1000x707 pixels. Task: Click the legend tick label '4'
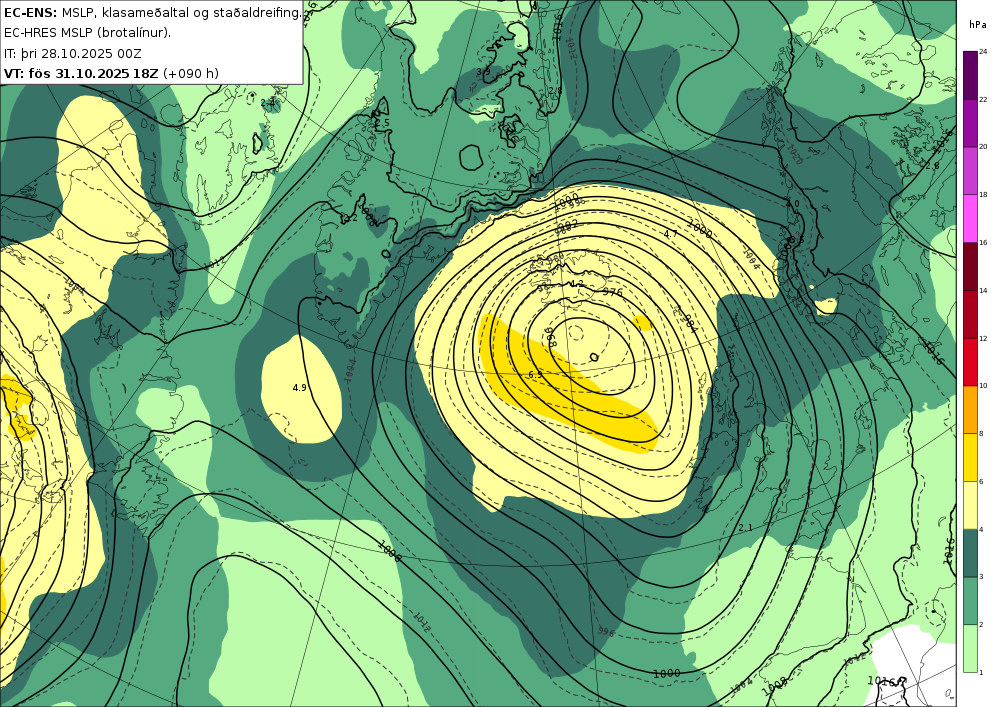981,529
